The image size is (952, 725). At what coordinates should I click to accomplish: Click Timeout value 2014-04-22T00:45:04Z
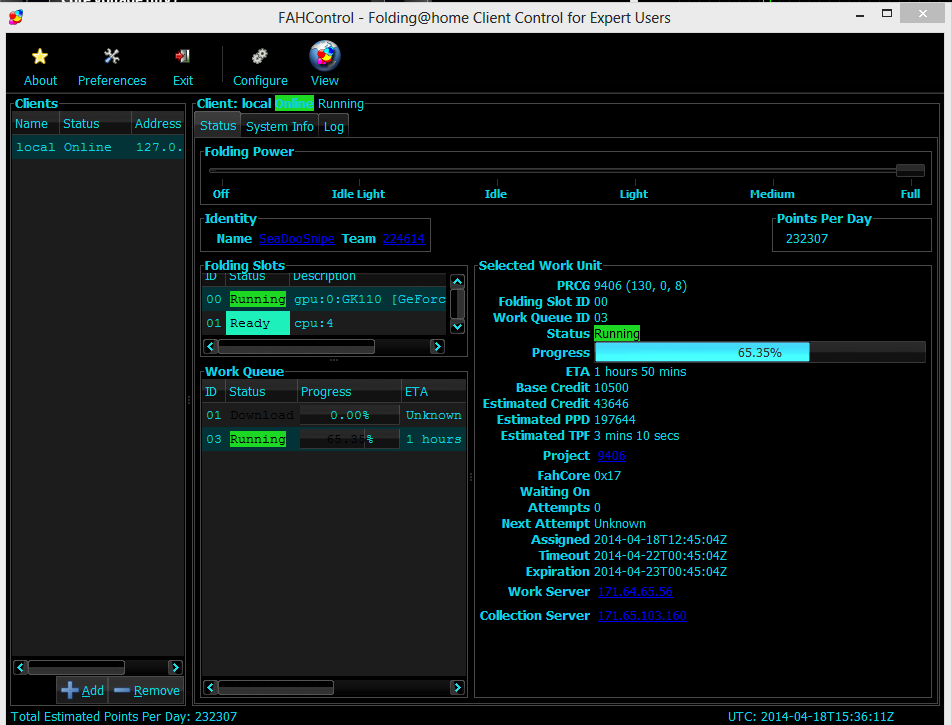pyautogui.click(x=660, y=556)
